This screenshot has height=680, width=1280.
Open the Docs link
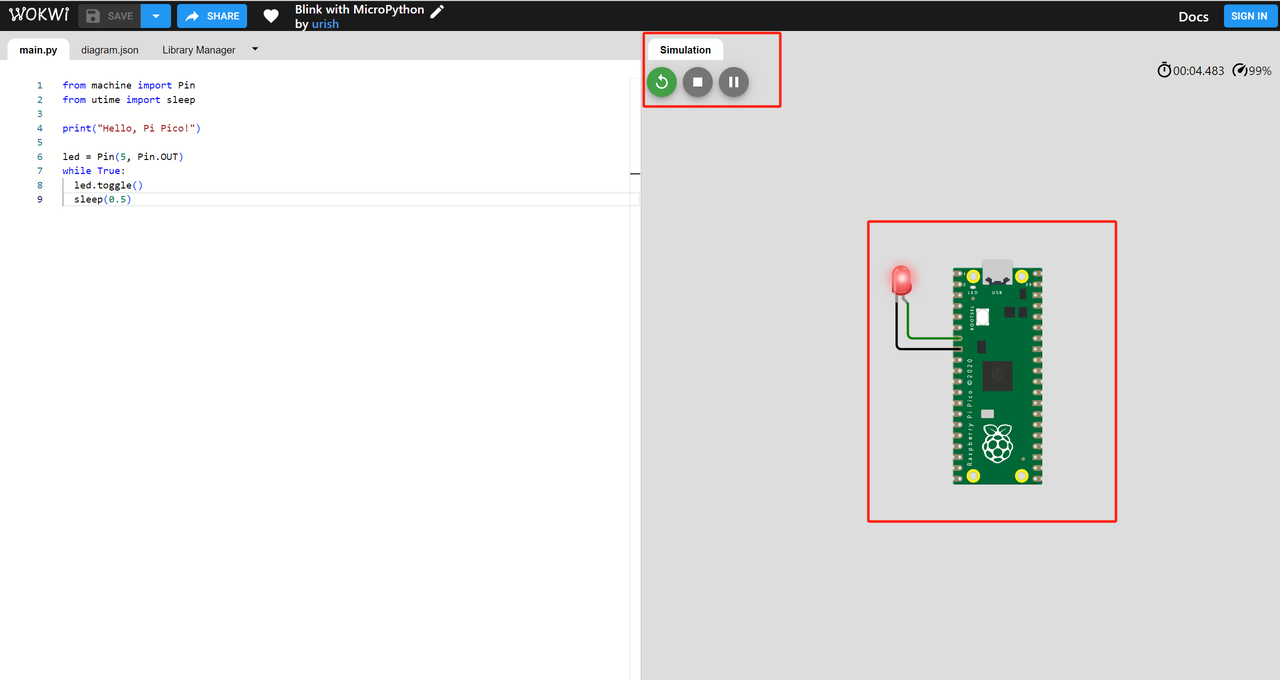click(1193, 16)
